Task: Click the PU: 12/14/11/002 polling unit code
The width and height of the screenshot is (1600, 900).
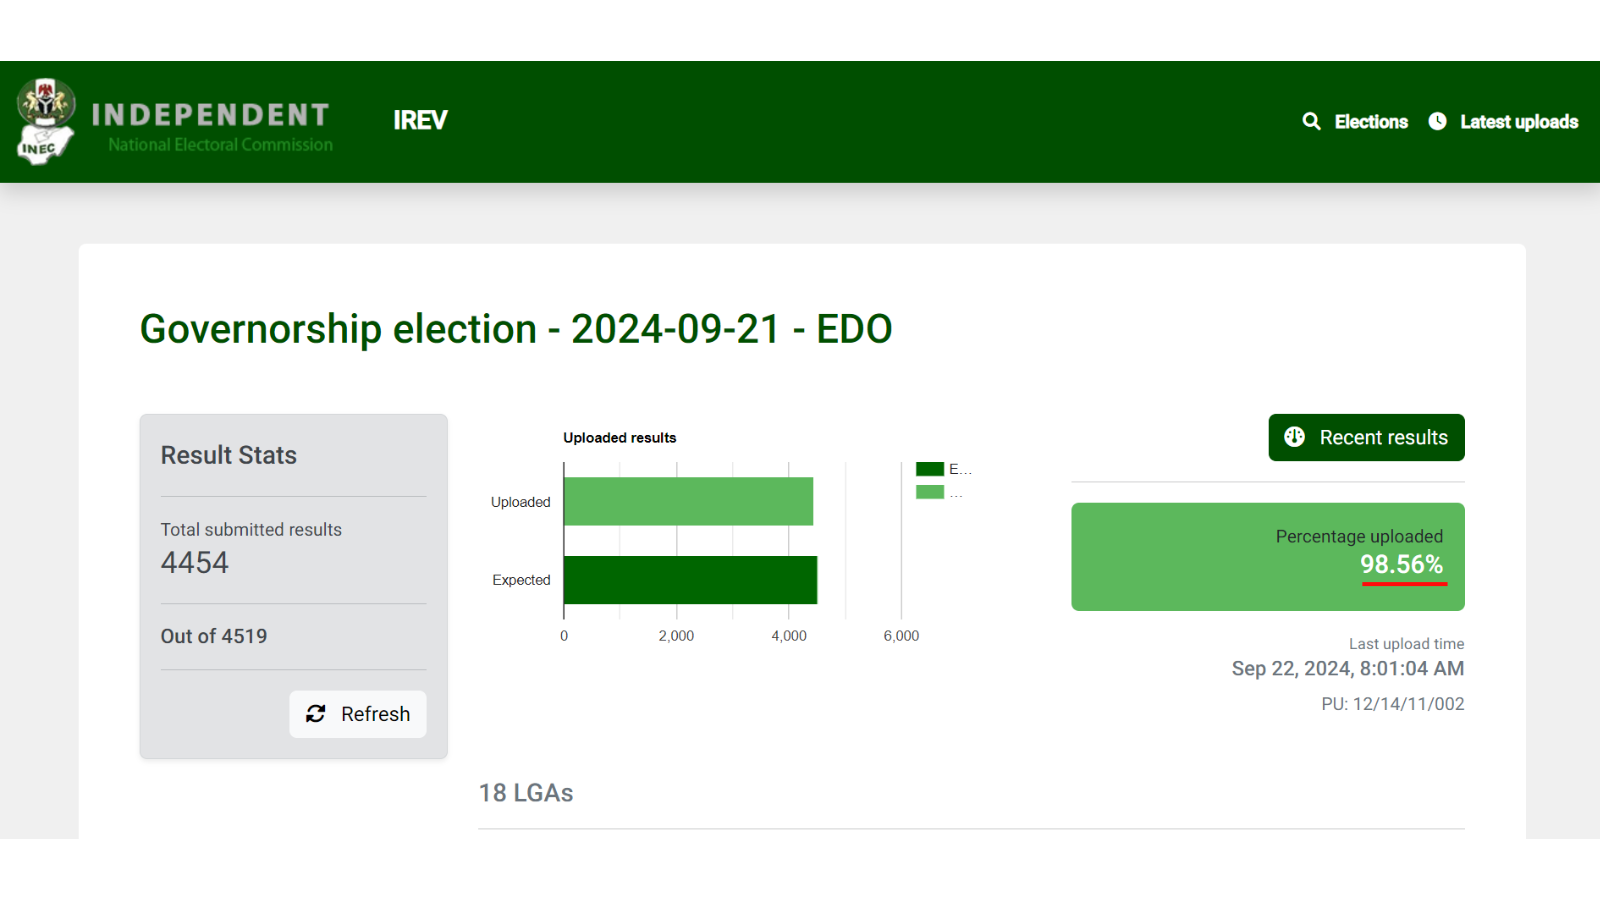Action: pos(1392,704)
